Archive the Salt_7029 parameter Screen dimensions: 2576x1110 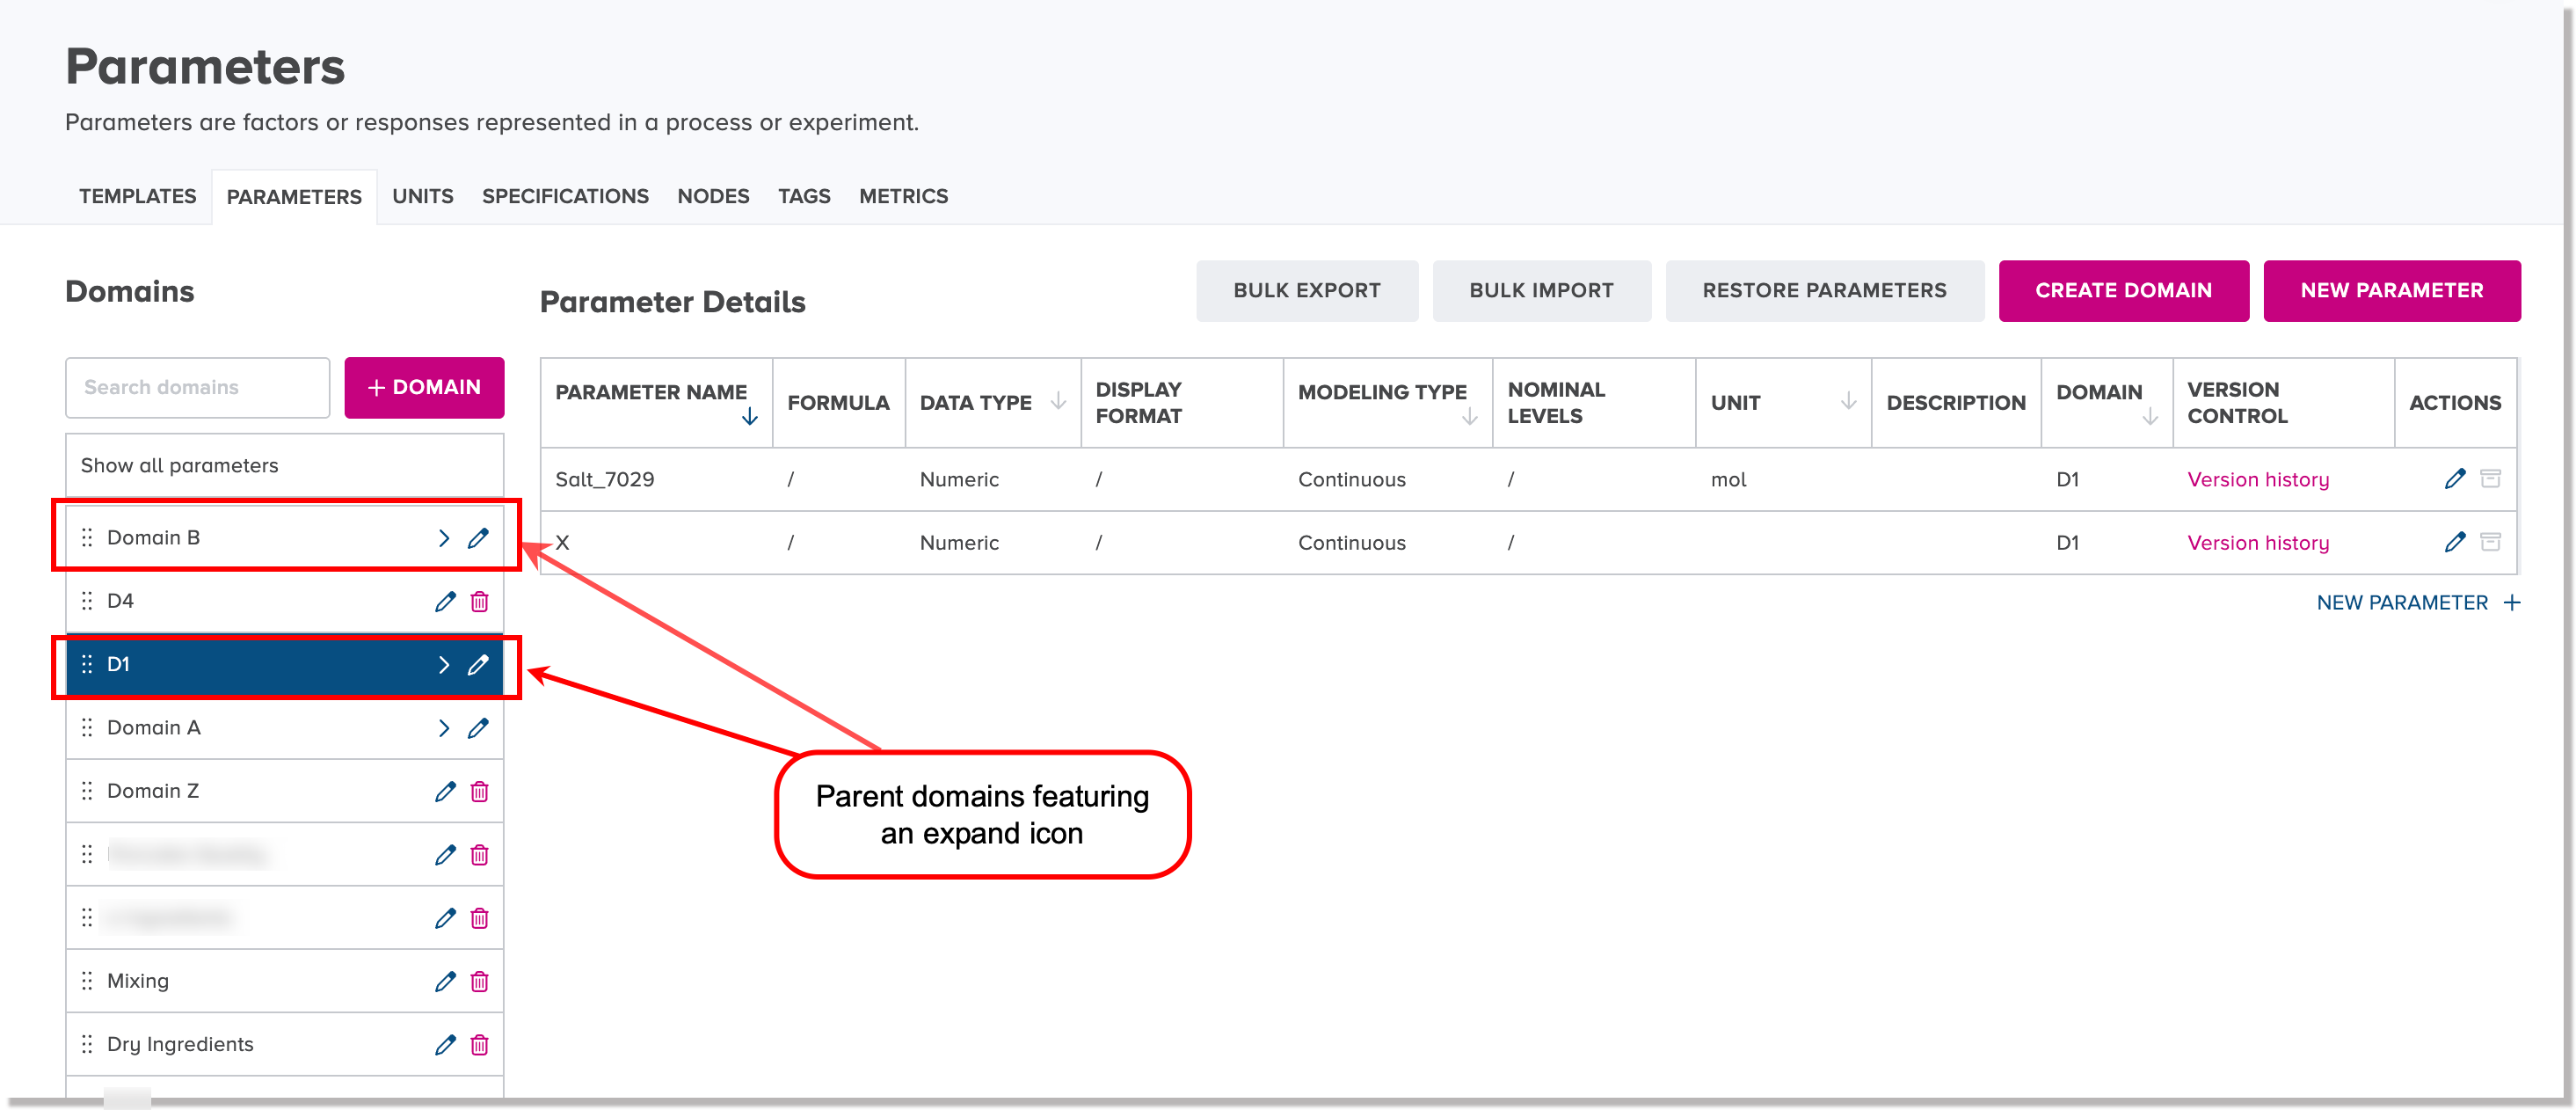[2490, 479]
